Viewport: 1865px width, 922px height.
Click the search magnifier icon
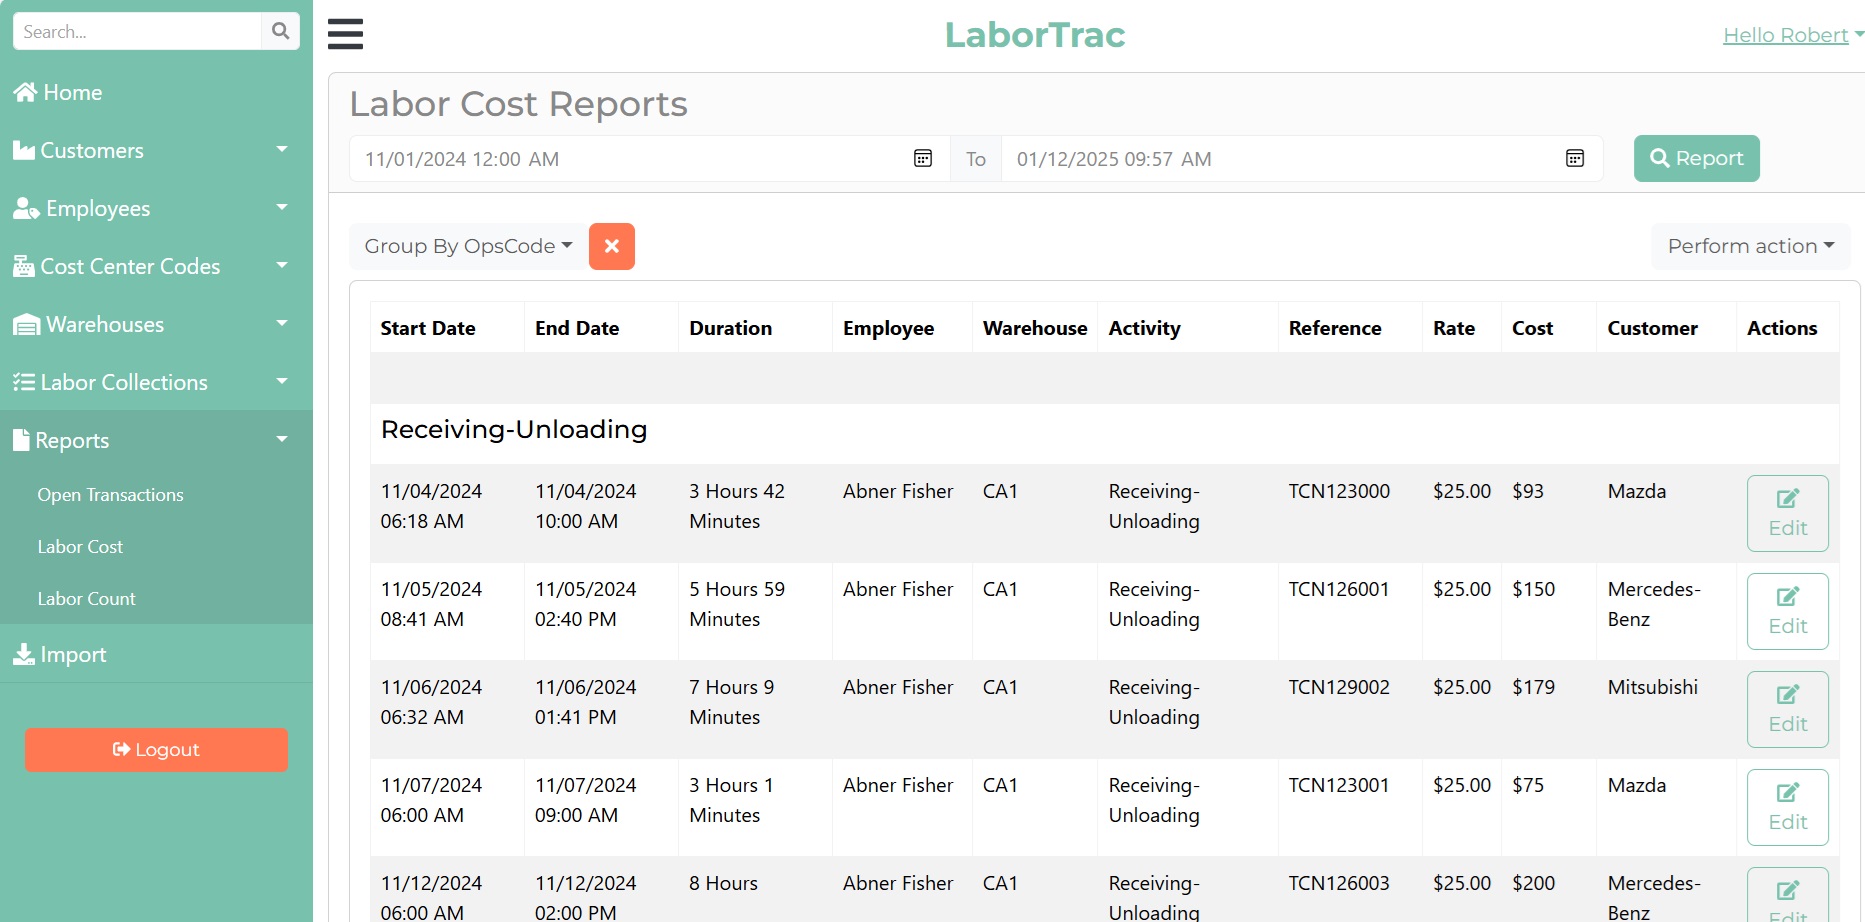tap(281, 31)
